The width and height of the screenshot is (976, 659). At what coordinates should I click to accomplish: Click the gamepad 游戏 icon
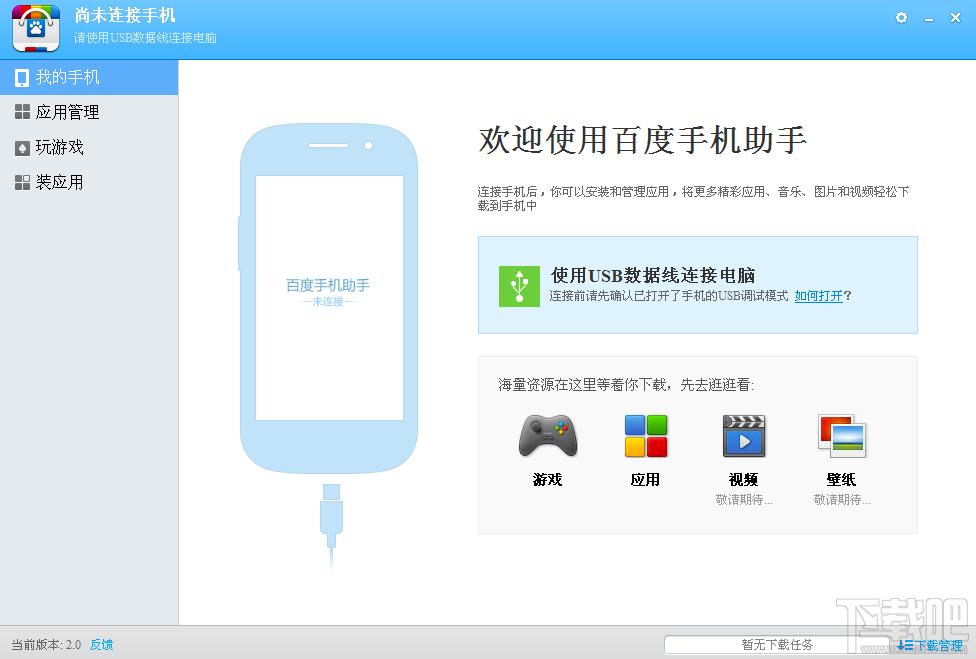coord(548,436)
